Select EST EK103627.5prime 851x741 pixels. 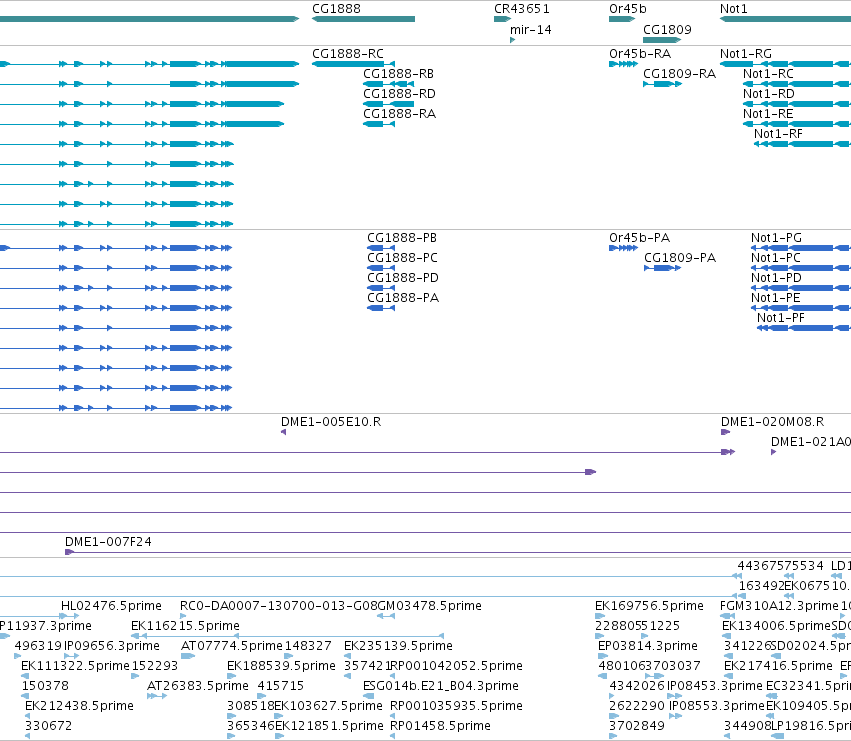(x=278, y=716)
